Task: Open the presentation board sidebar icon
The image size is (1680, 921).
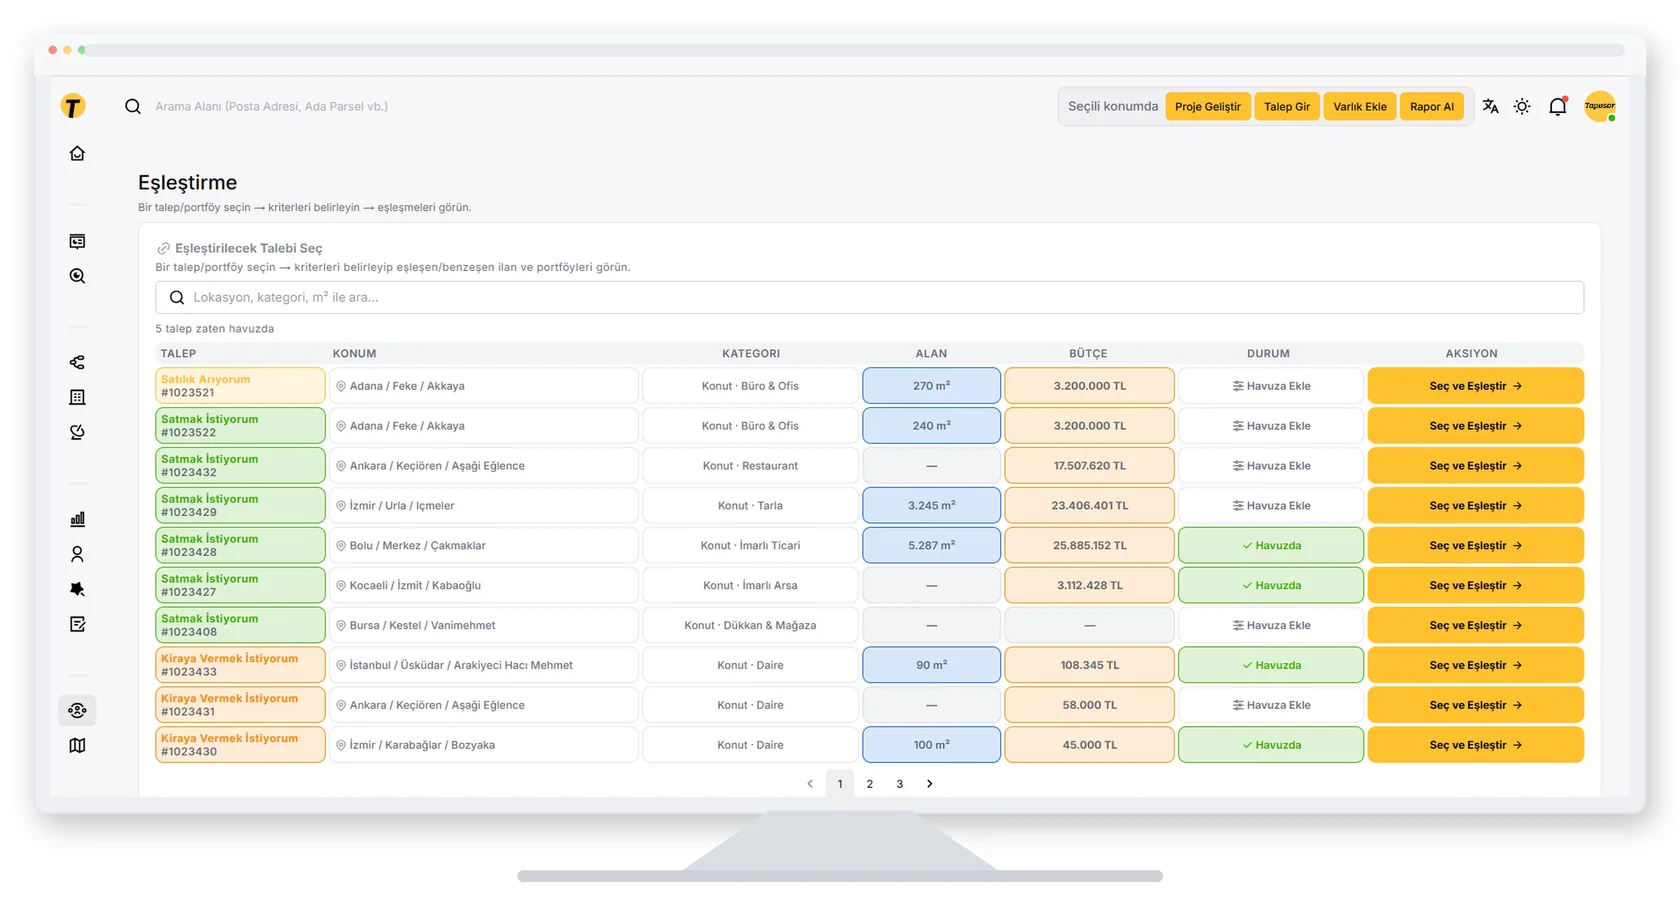Action: [x=77, y=241]
